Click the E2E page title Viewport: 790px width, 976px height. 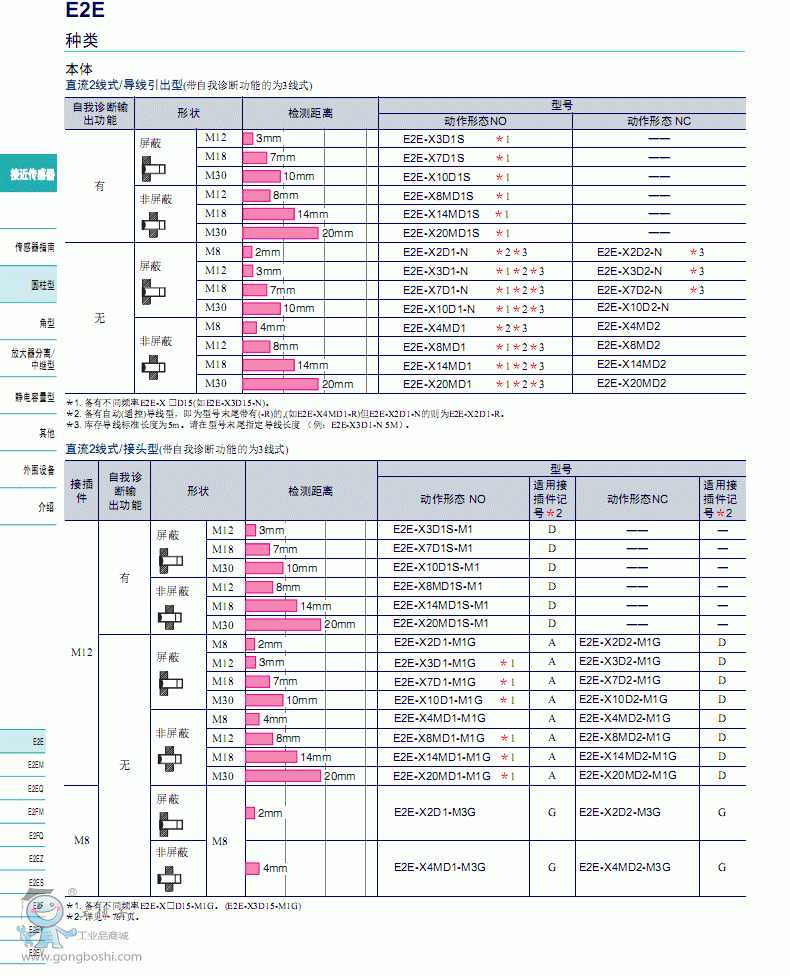pyautogui.click(x=85, y=10)
